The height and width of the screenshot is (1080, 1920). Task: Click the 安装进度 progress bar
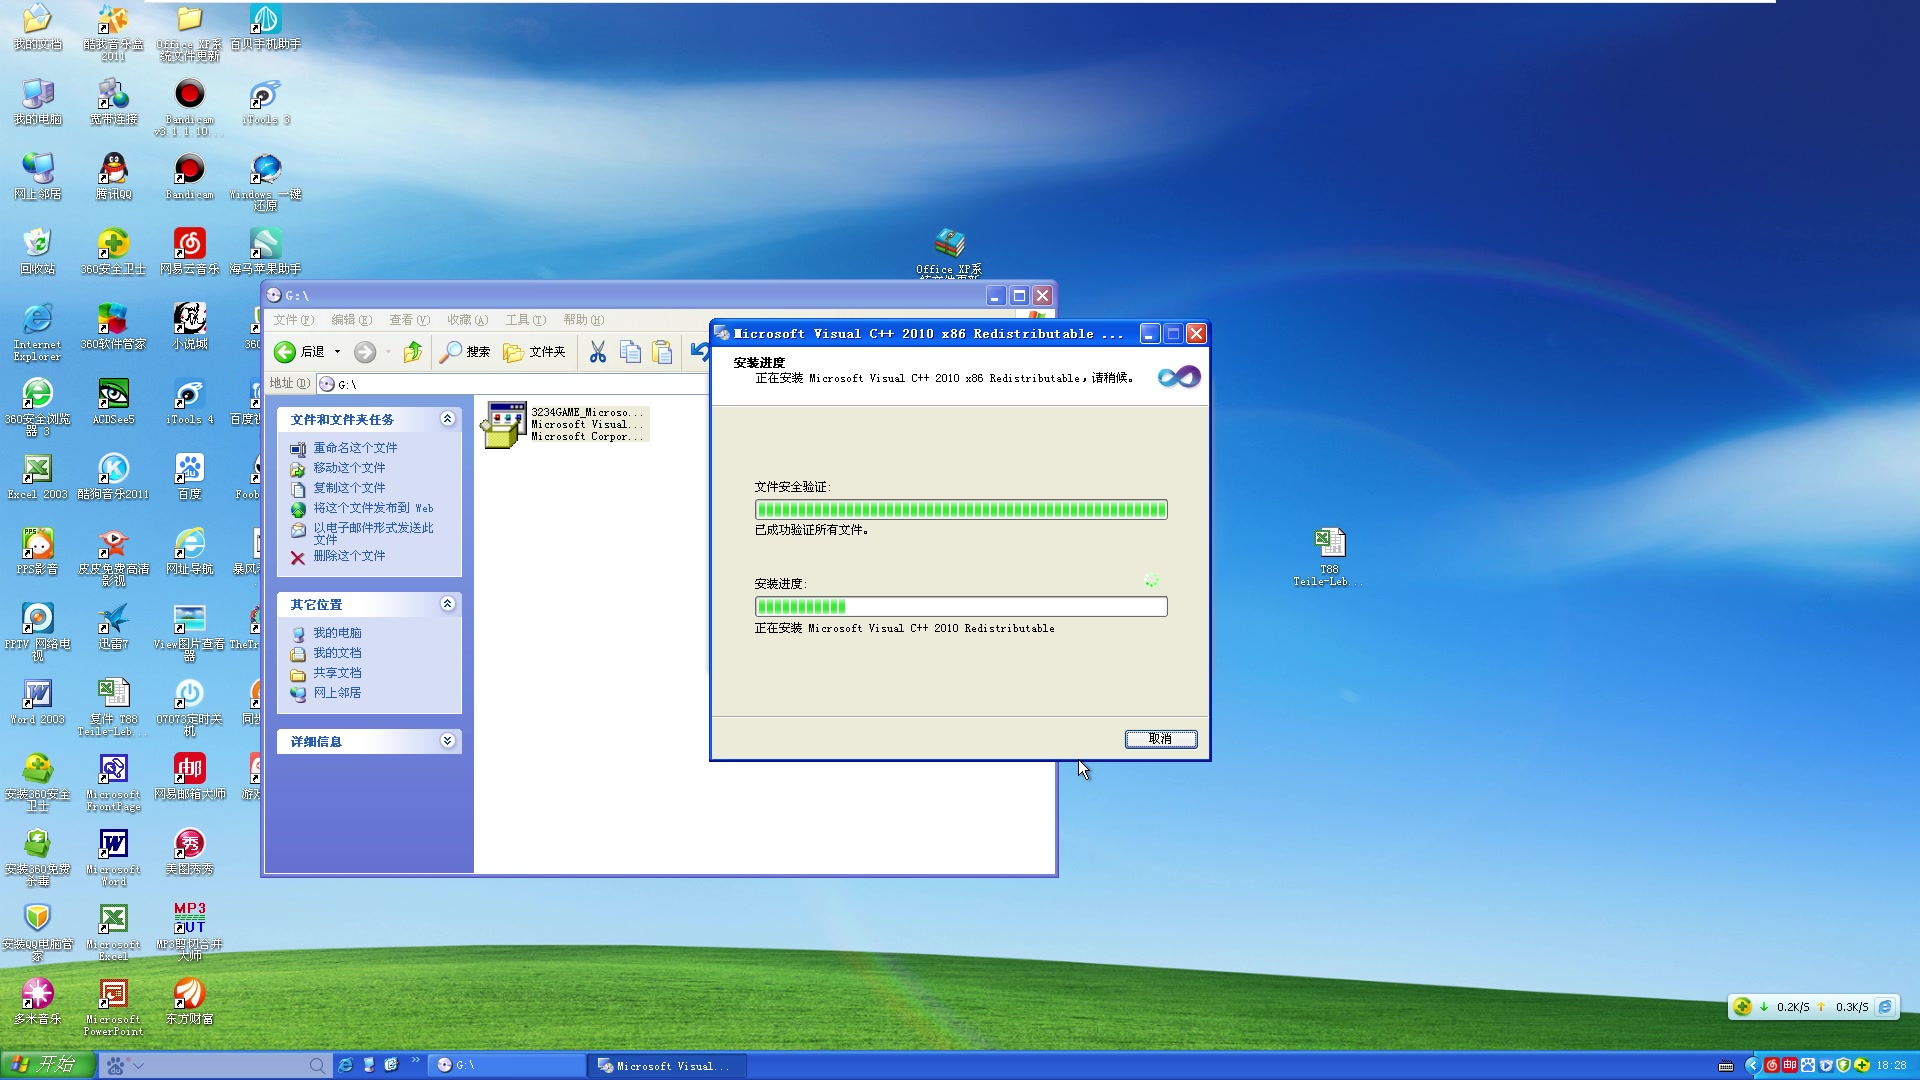[961, 607]
